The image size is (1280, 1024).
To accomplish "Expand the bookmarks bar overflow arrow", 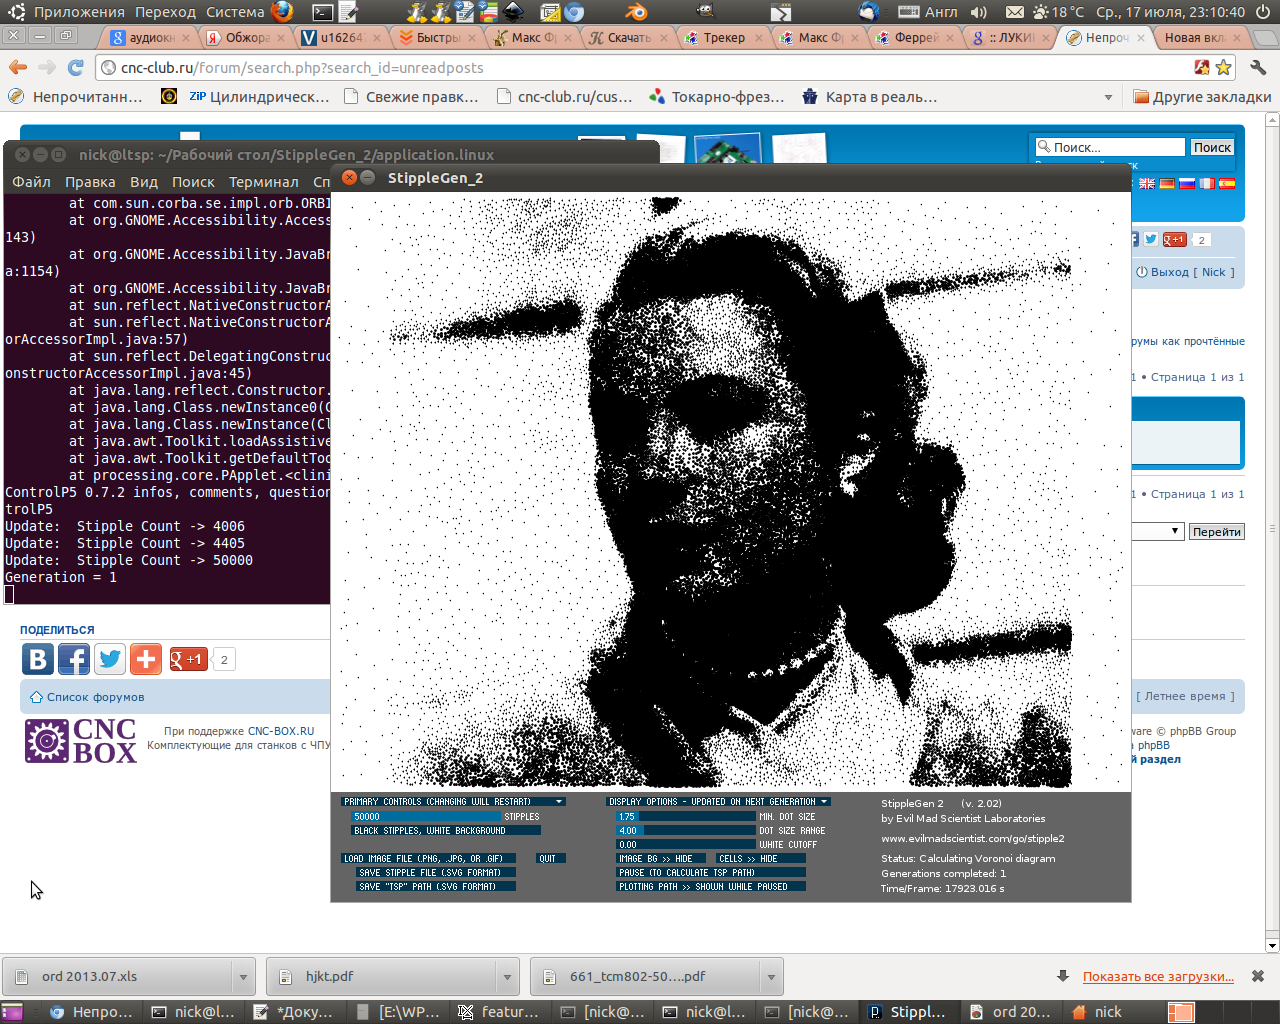I will pyautogui.click(x=1108, y=97).
